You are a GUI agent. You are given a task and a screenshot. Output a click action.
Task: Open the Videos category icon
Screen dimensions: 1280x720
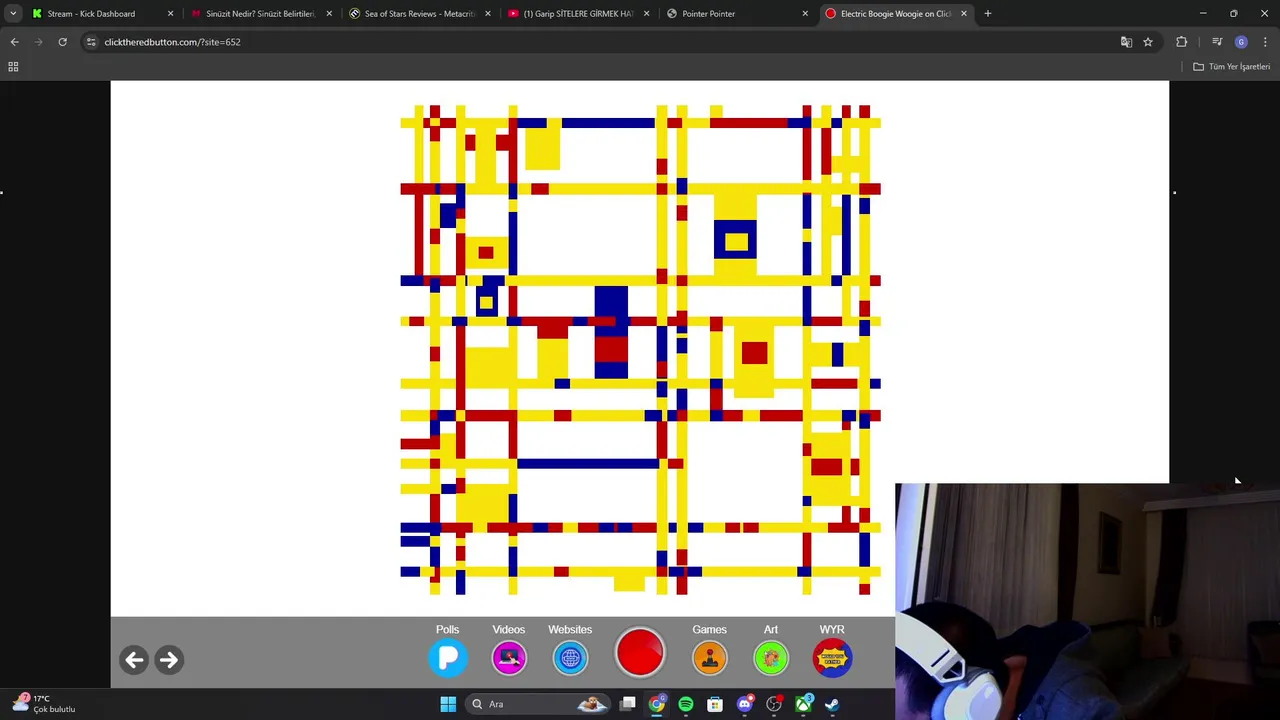tap(509, 657)
